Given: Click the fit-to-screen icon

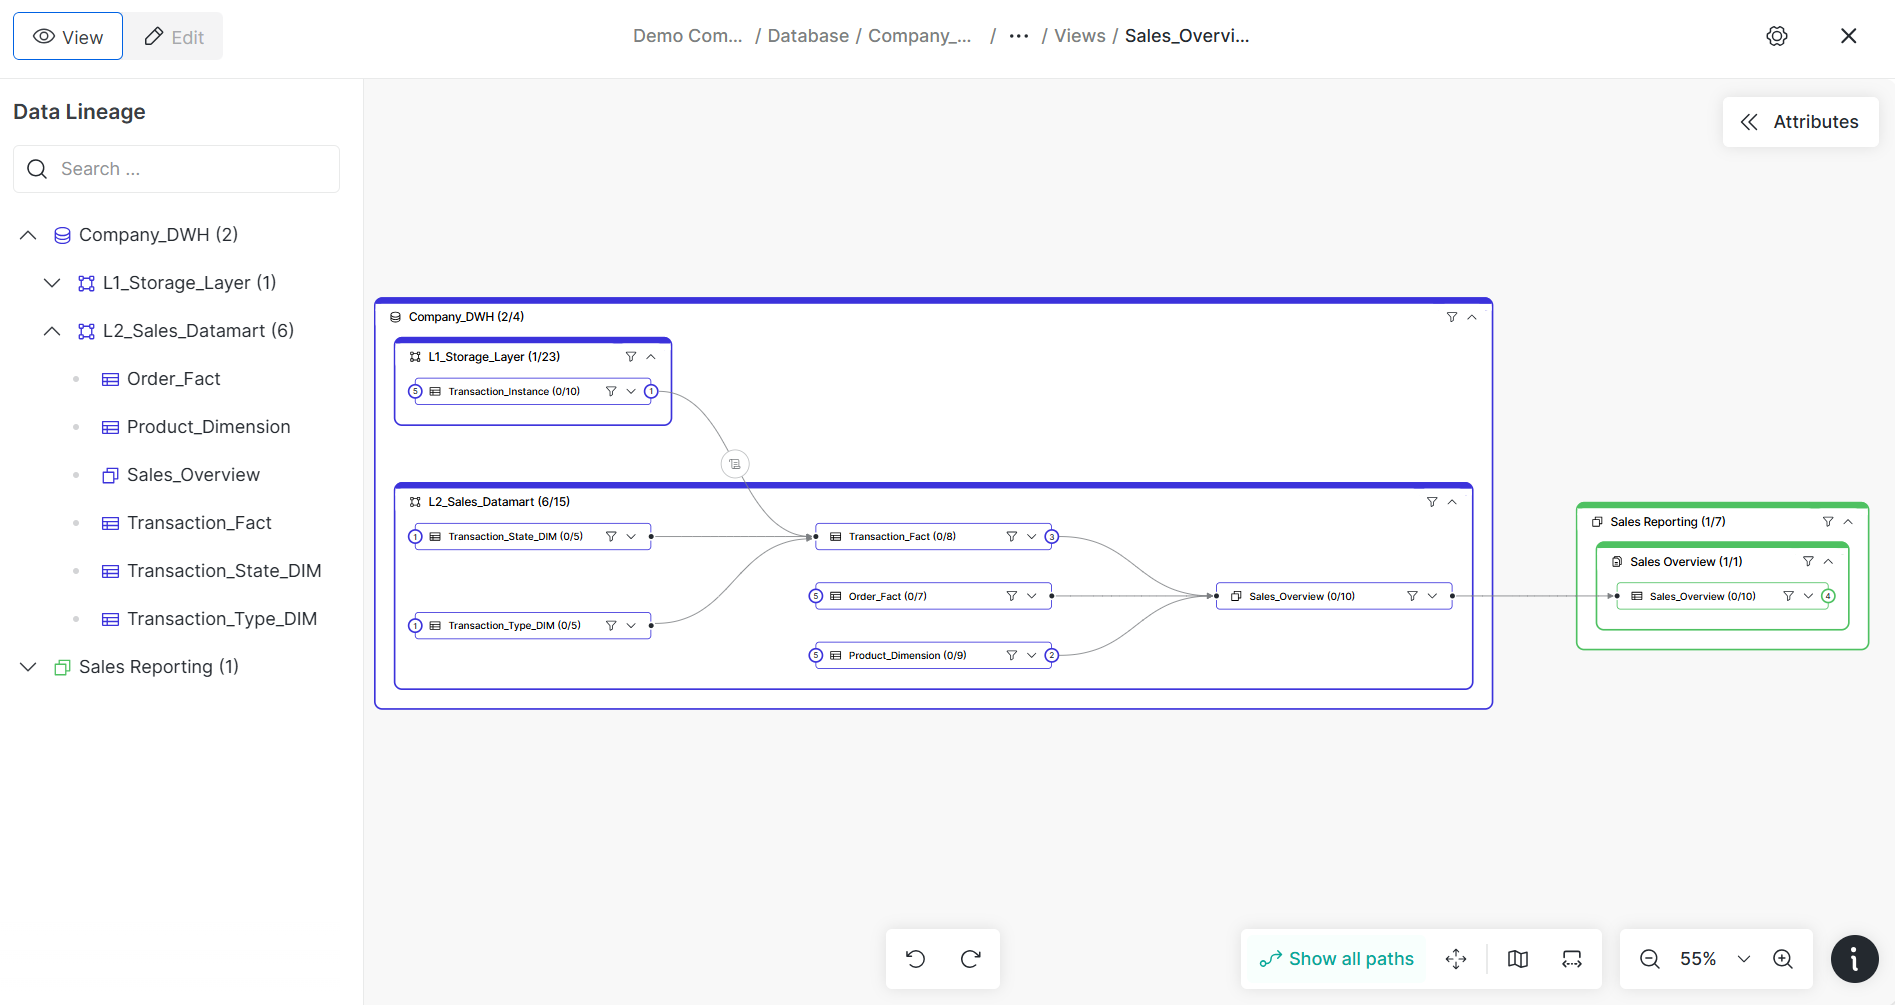Looking at the screenshot, I should coord(1572,959).
